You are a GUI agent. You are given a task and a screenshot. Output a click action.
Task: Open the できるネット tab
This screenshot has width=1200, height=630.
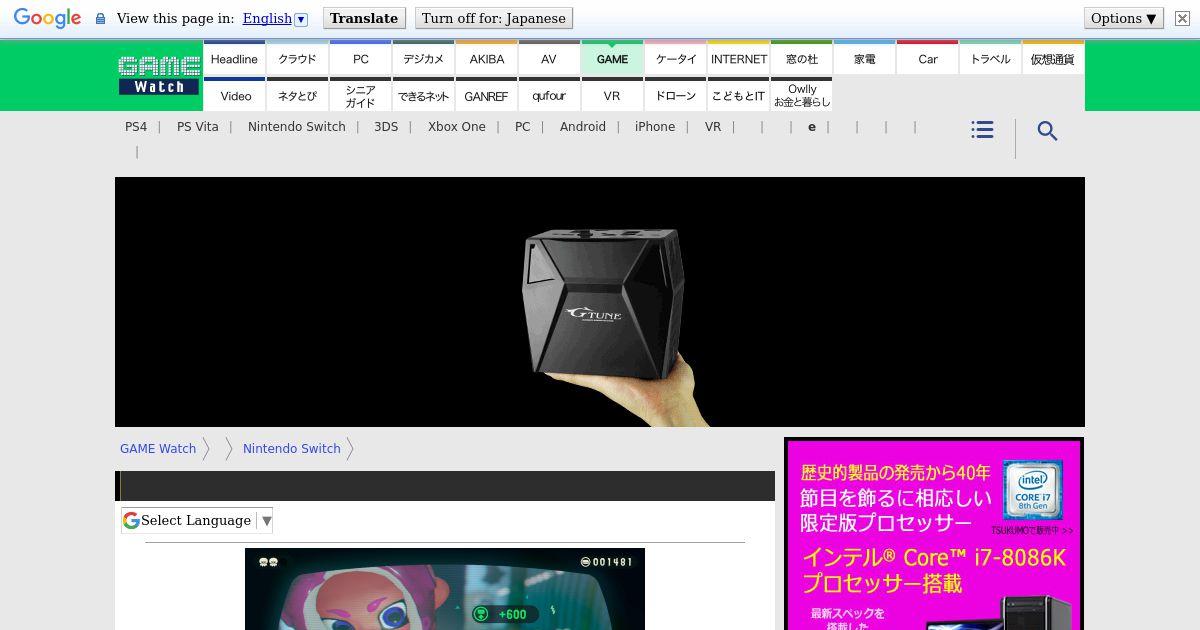[x=423, y=95]
